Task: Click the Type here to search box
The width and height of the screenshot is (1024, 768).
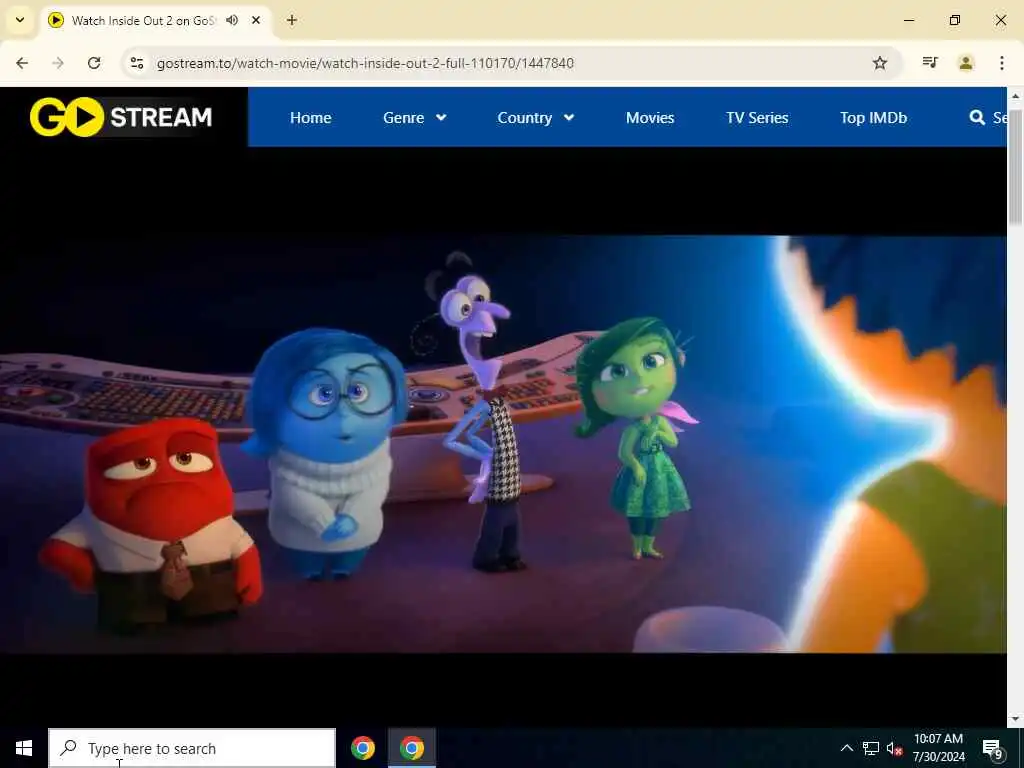Action: click(192, 748)
